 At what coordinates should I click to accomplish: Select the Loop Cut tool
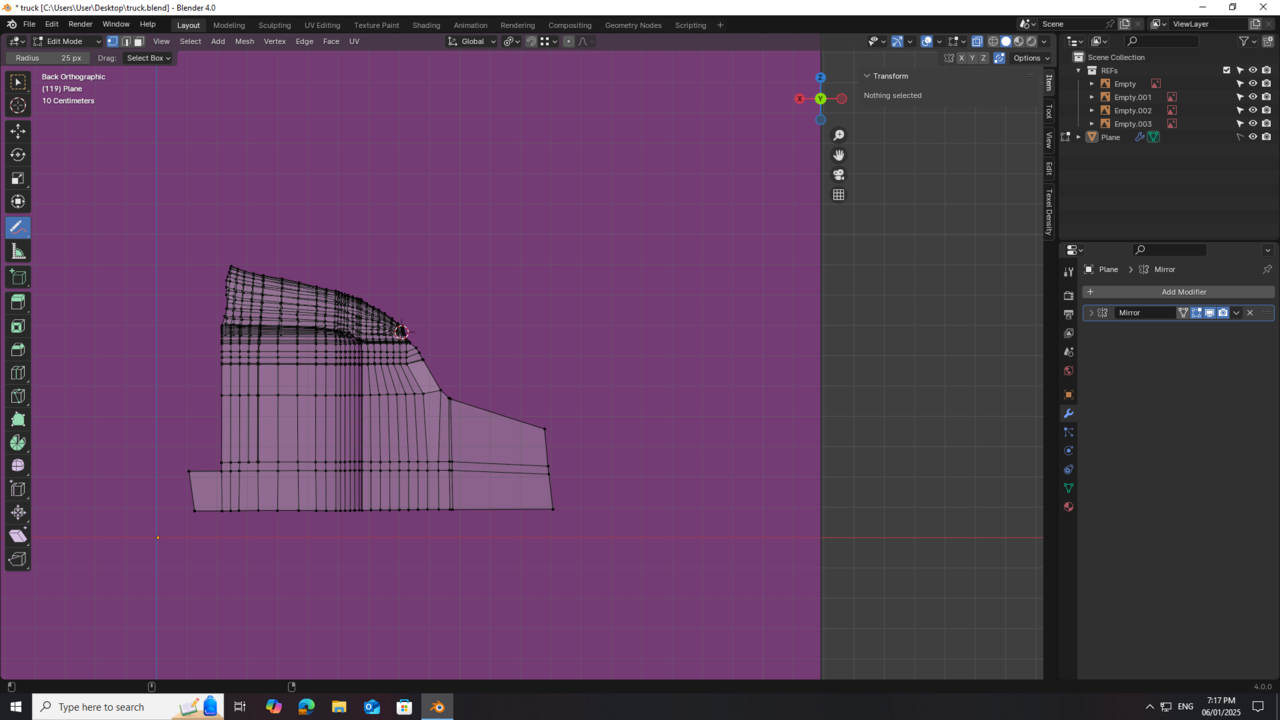(x=18, y=373)
